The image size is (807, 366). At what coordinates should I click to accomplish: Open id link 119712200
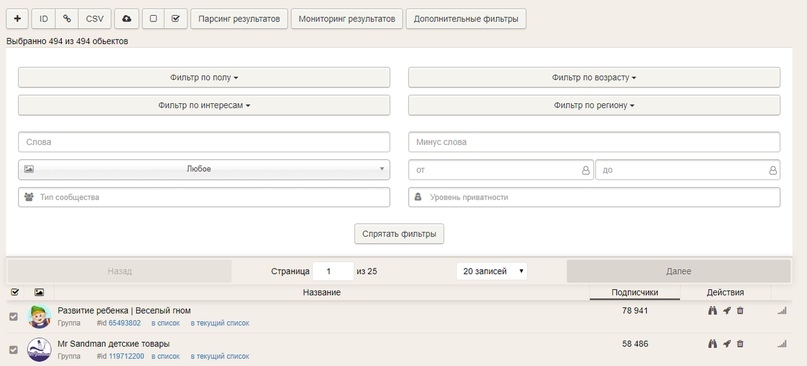126,356
